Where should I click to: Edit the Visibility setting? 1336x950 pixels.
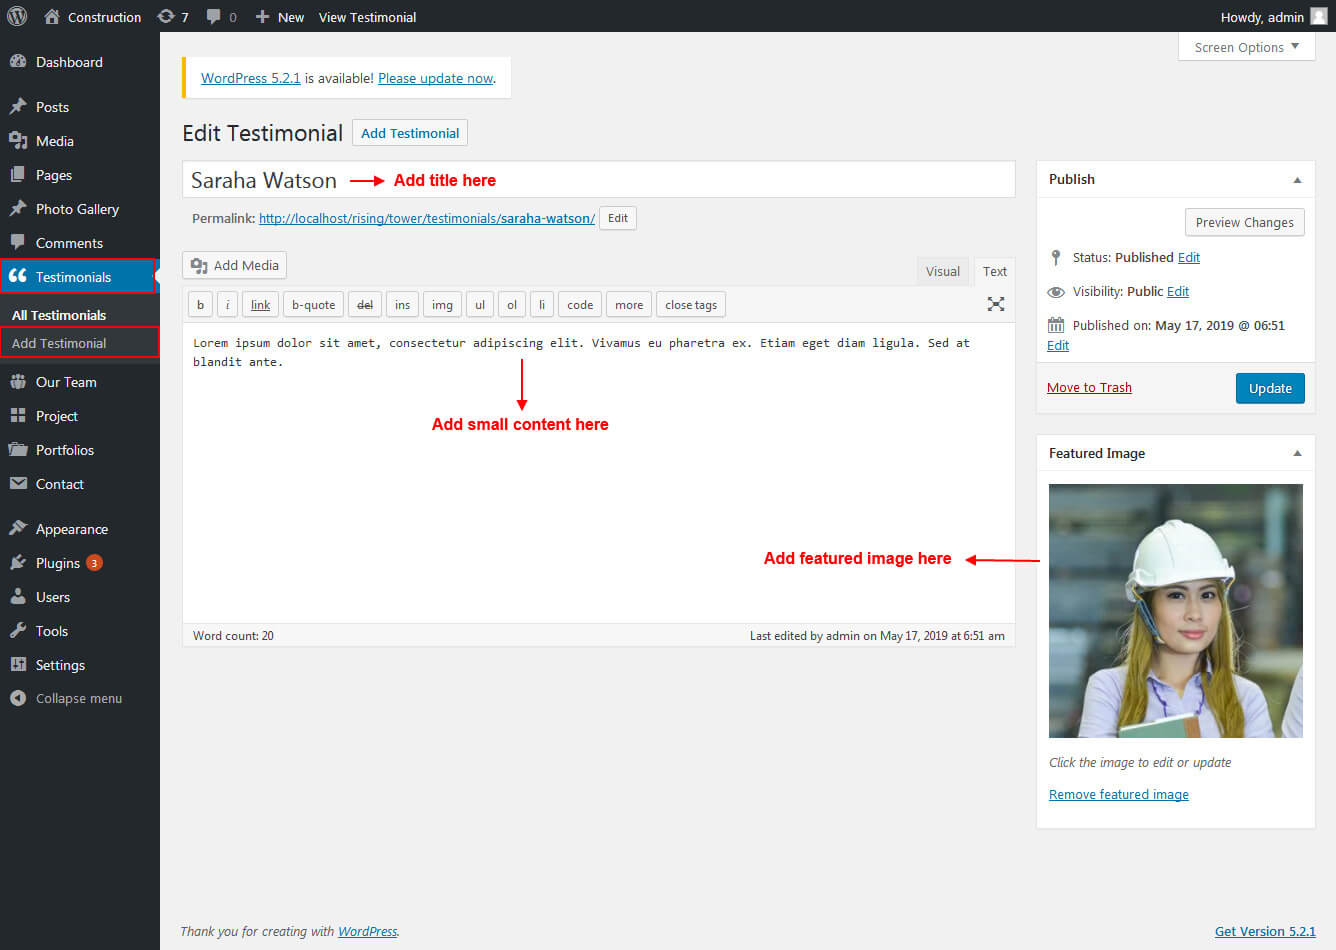click(x=1178, y=291)
